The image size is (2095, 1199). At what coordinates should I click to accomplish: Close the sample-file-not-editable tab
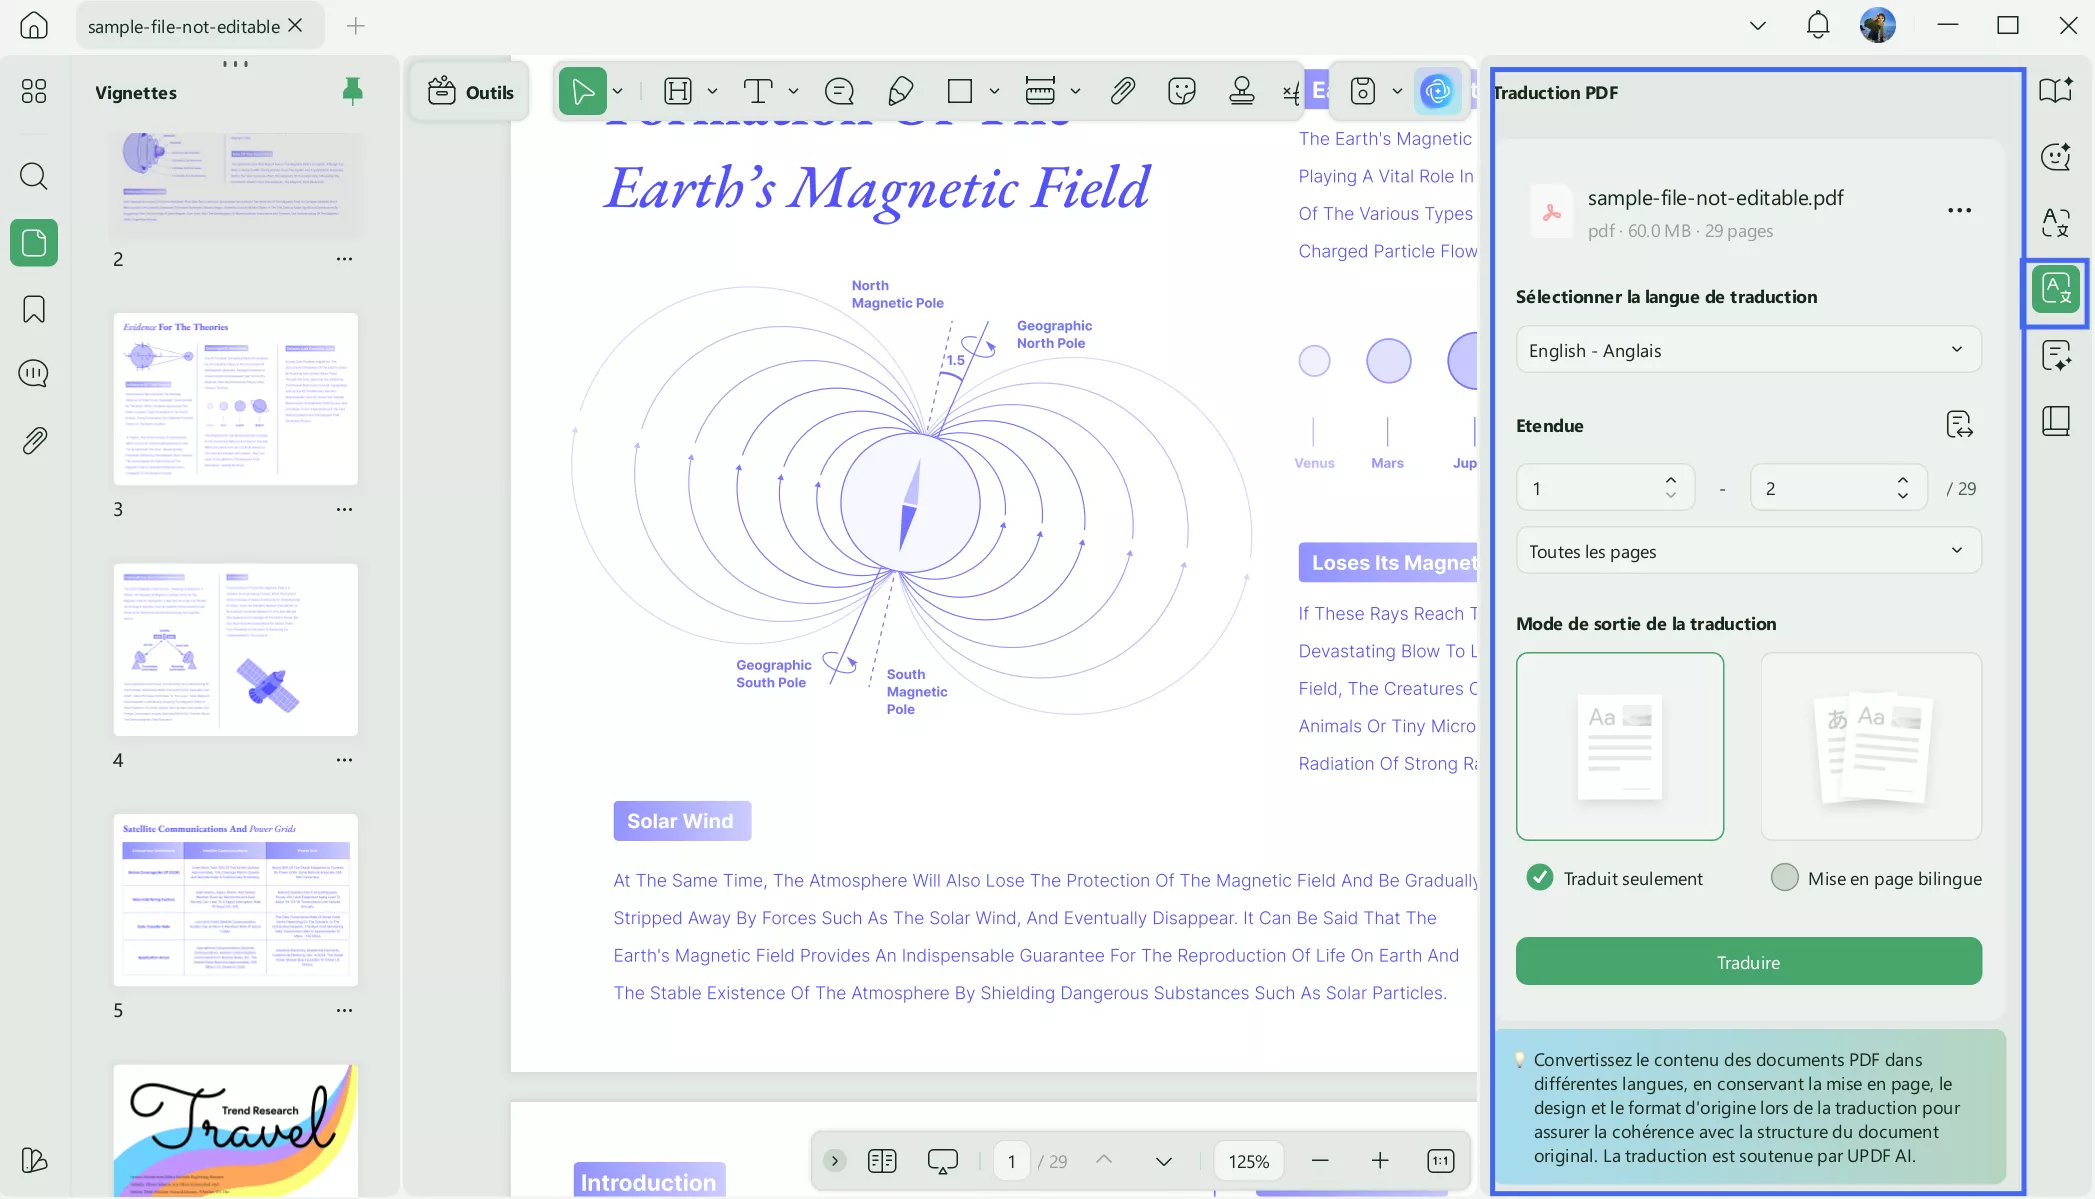295,26
